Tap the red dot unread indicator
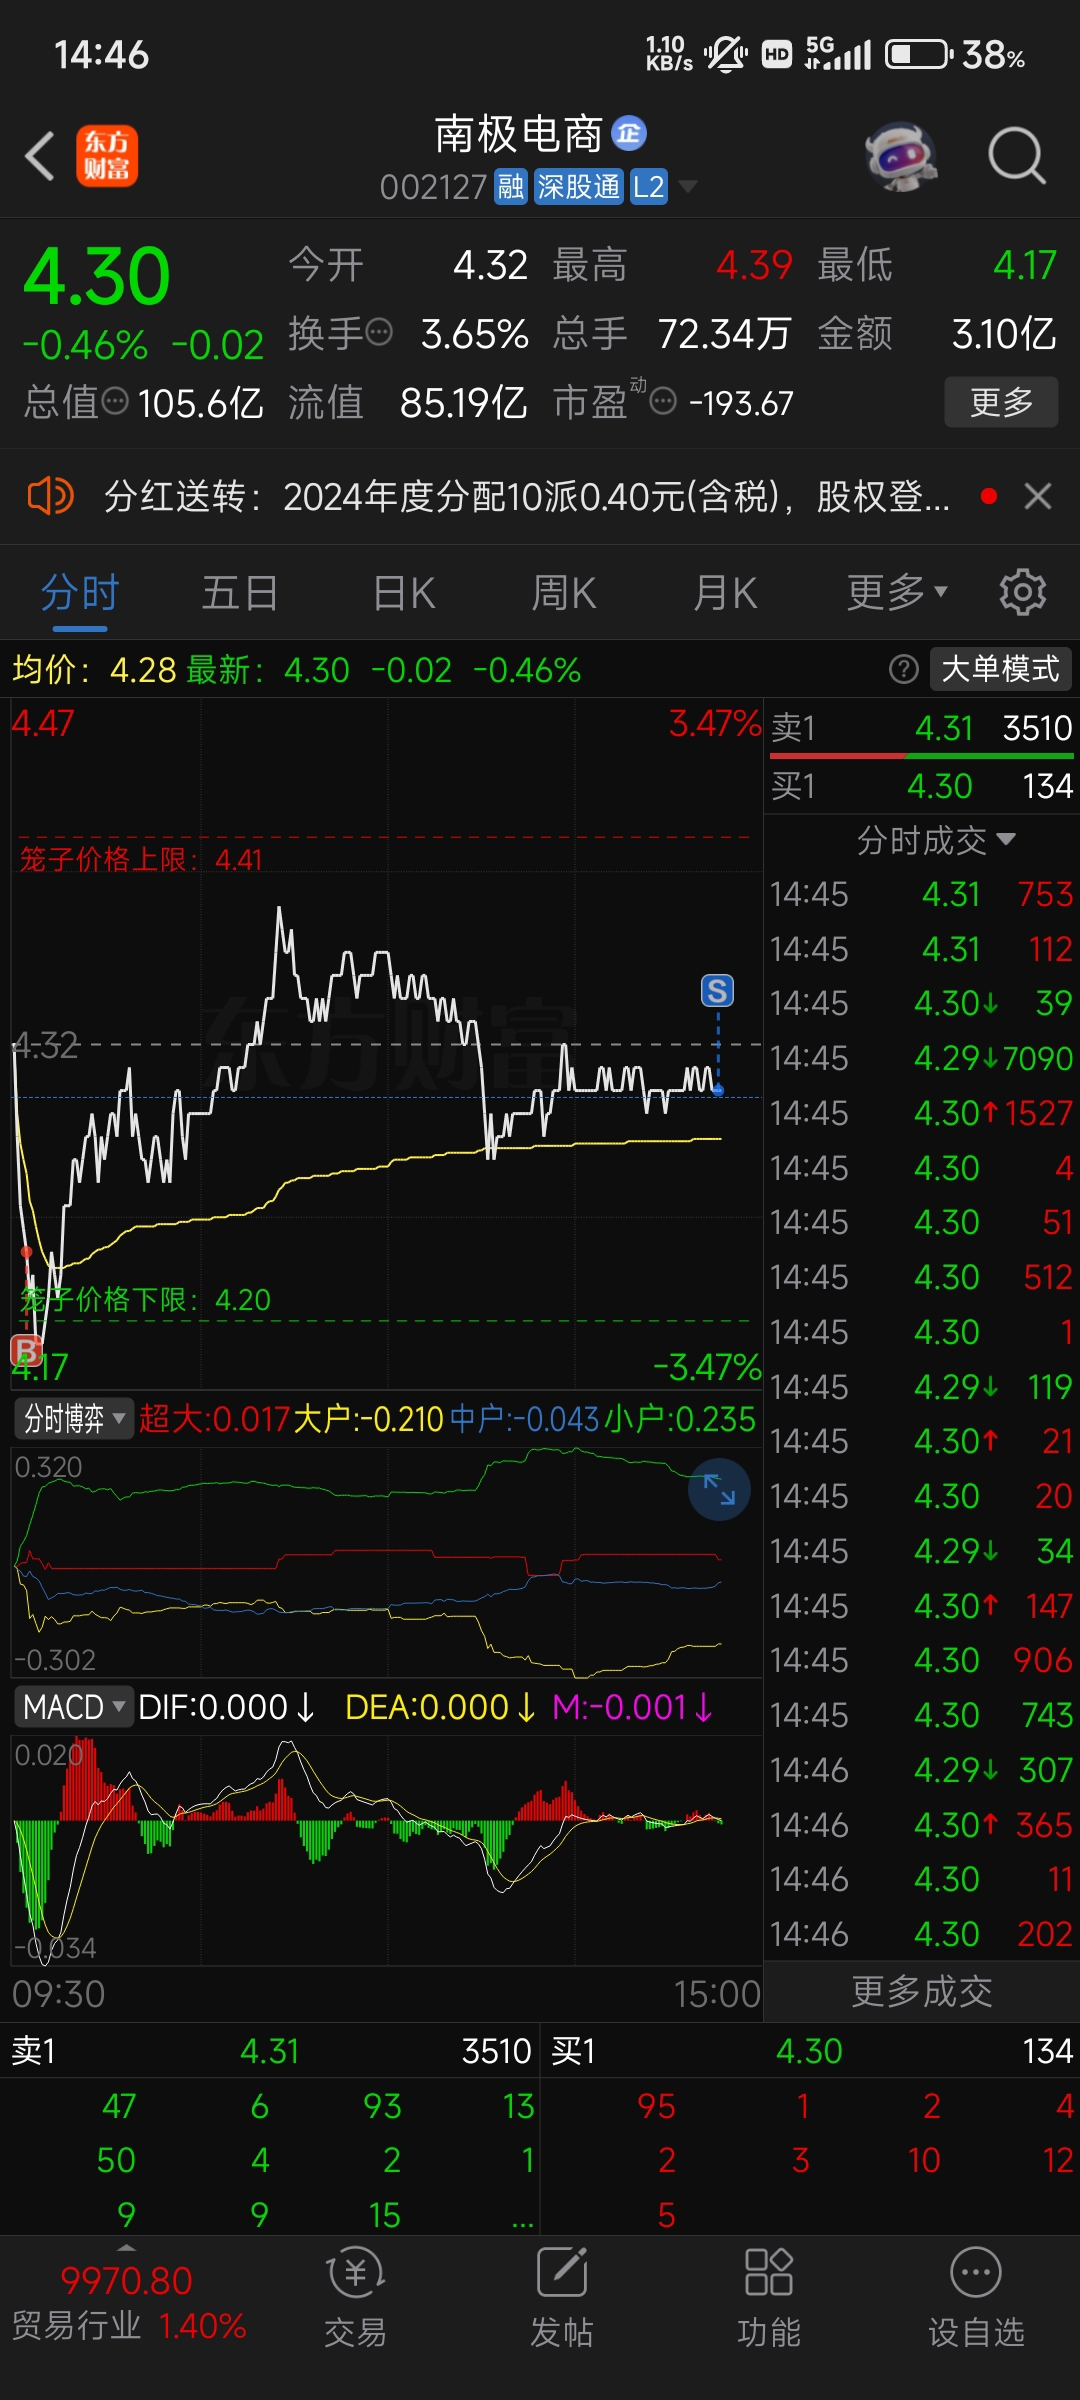The height and width of the screenshot is (2400, 1080). pos(989,496)
